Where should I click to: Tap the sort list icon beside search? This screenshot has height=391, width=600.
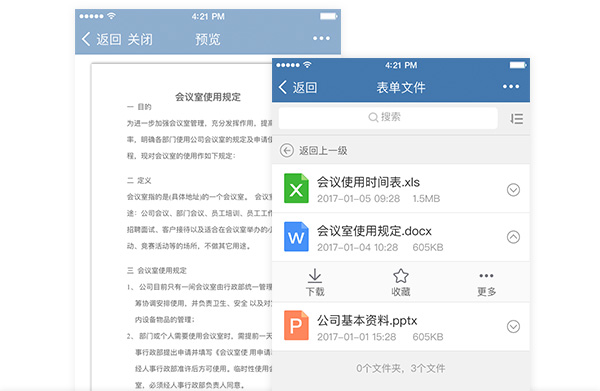[516, 118]
